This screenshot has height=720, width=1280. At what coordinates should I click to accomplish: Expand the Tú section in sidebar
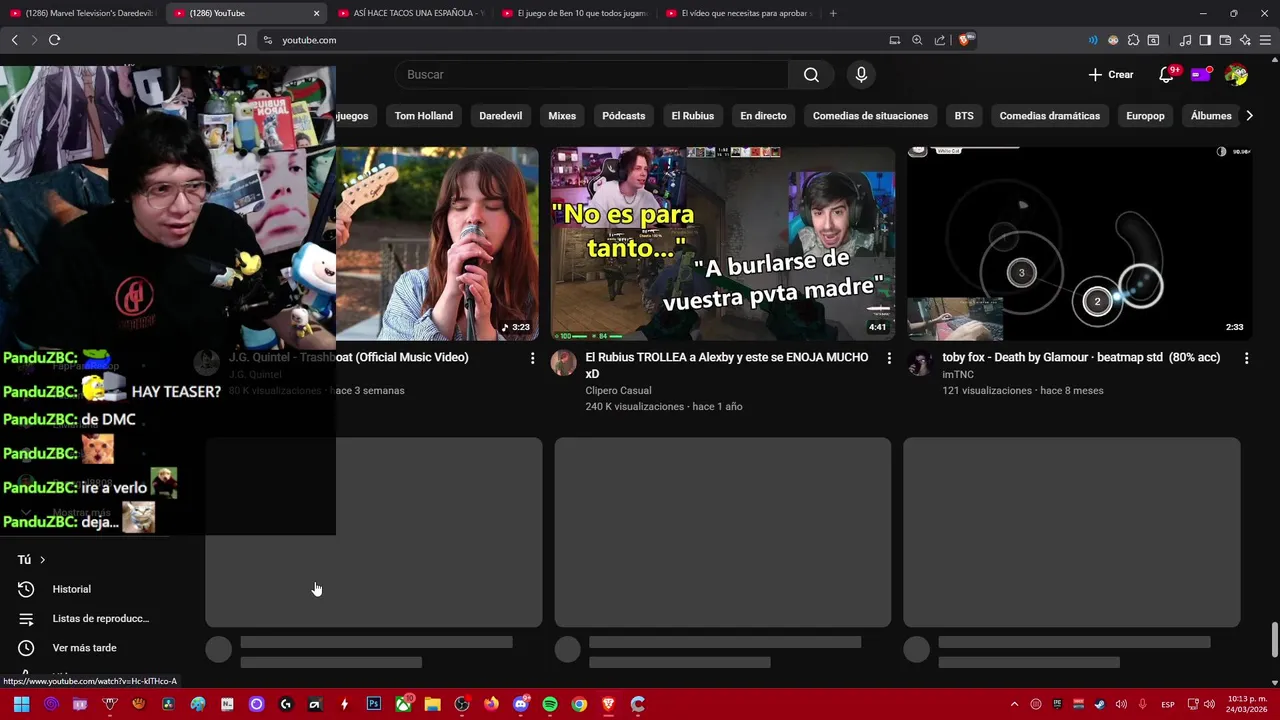(32, 560)
